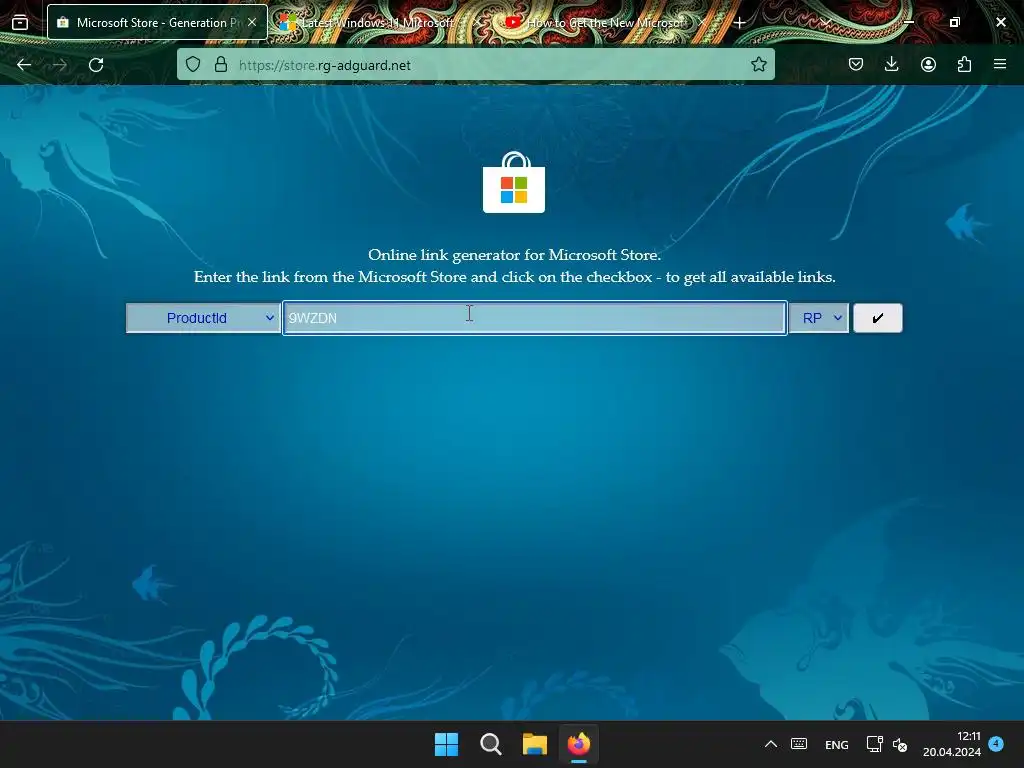Open the Firefox hamburger menu
Image resolution: width=1024 pixels, height=768 pixels.
1000,64
